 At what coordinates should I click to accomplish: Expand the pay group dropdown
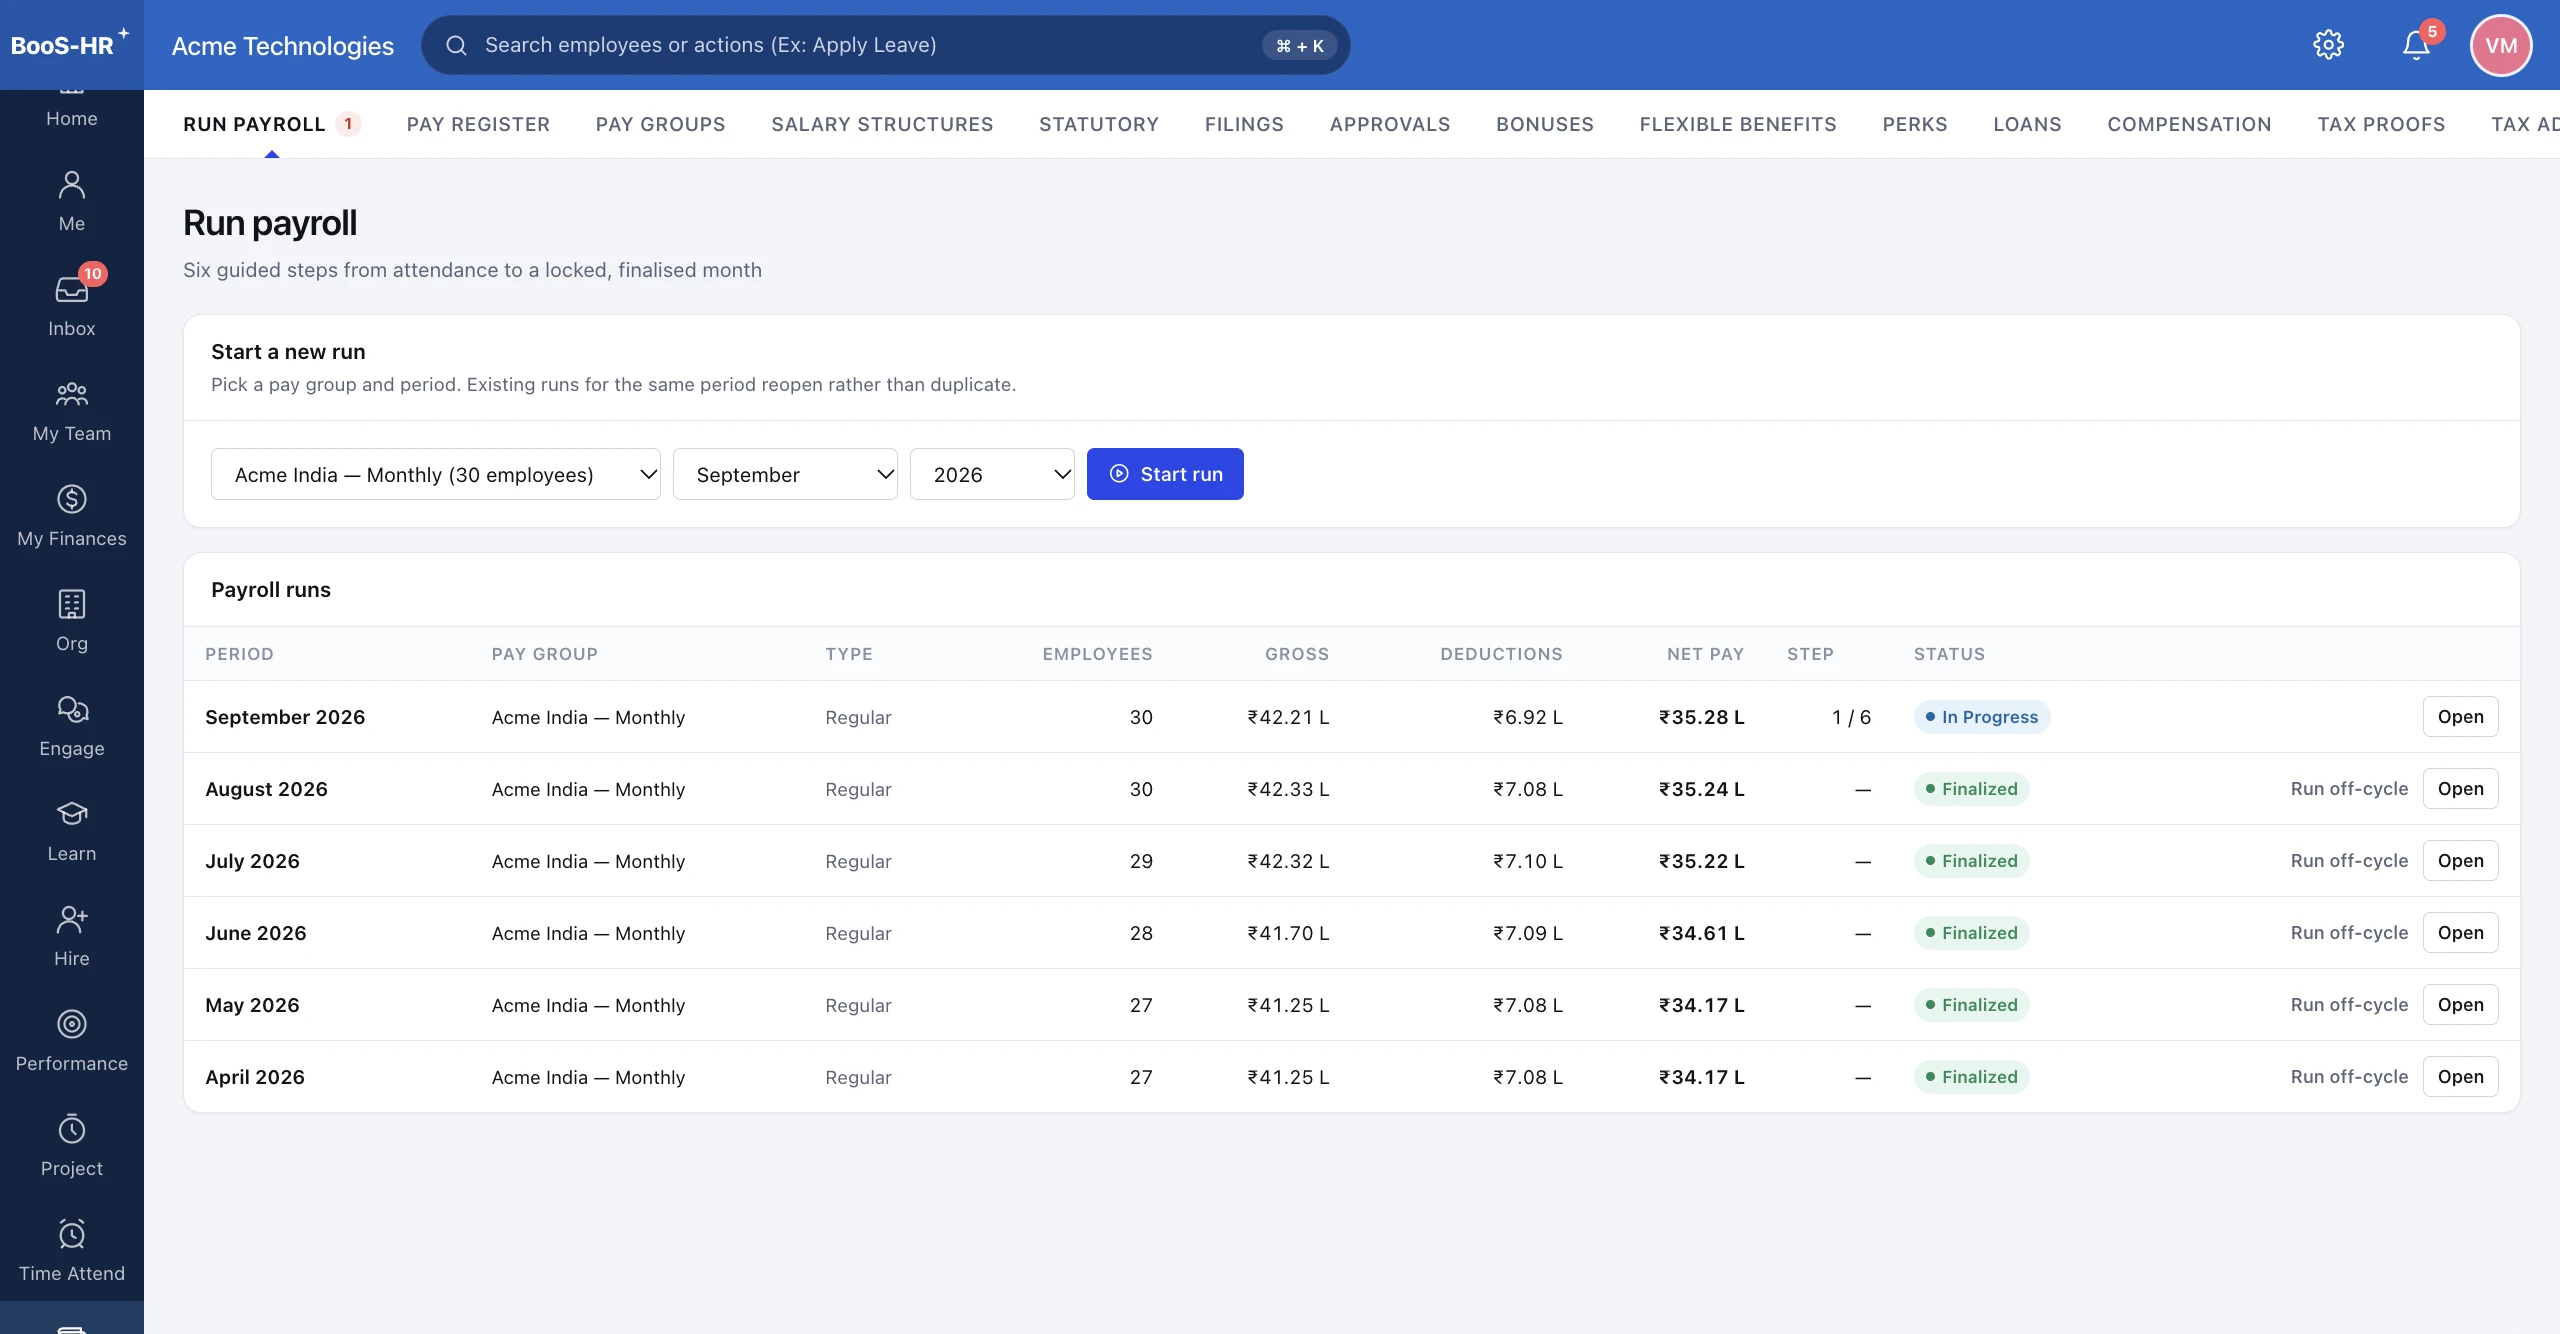point(436,474)
